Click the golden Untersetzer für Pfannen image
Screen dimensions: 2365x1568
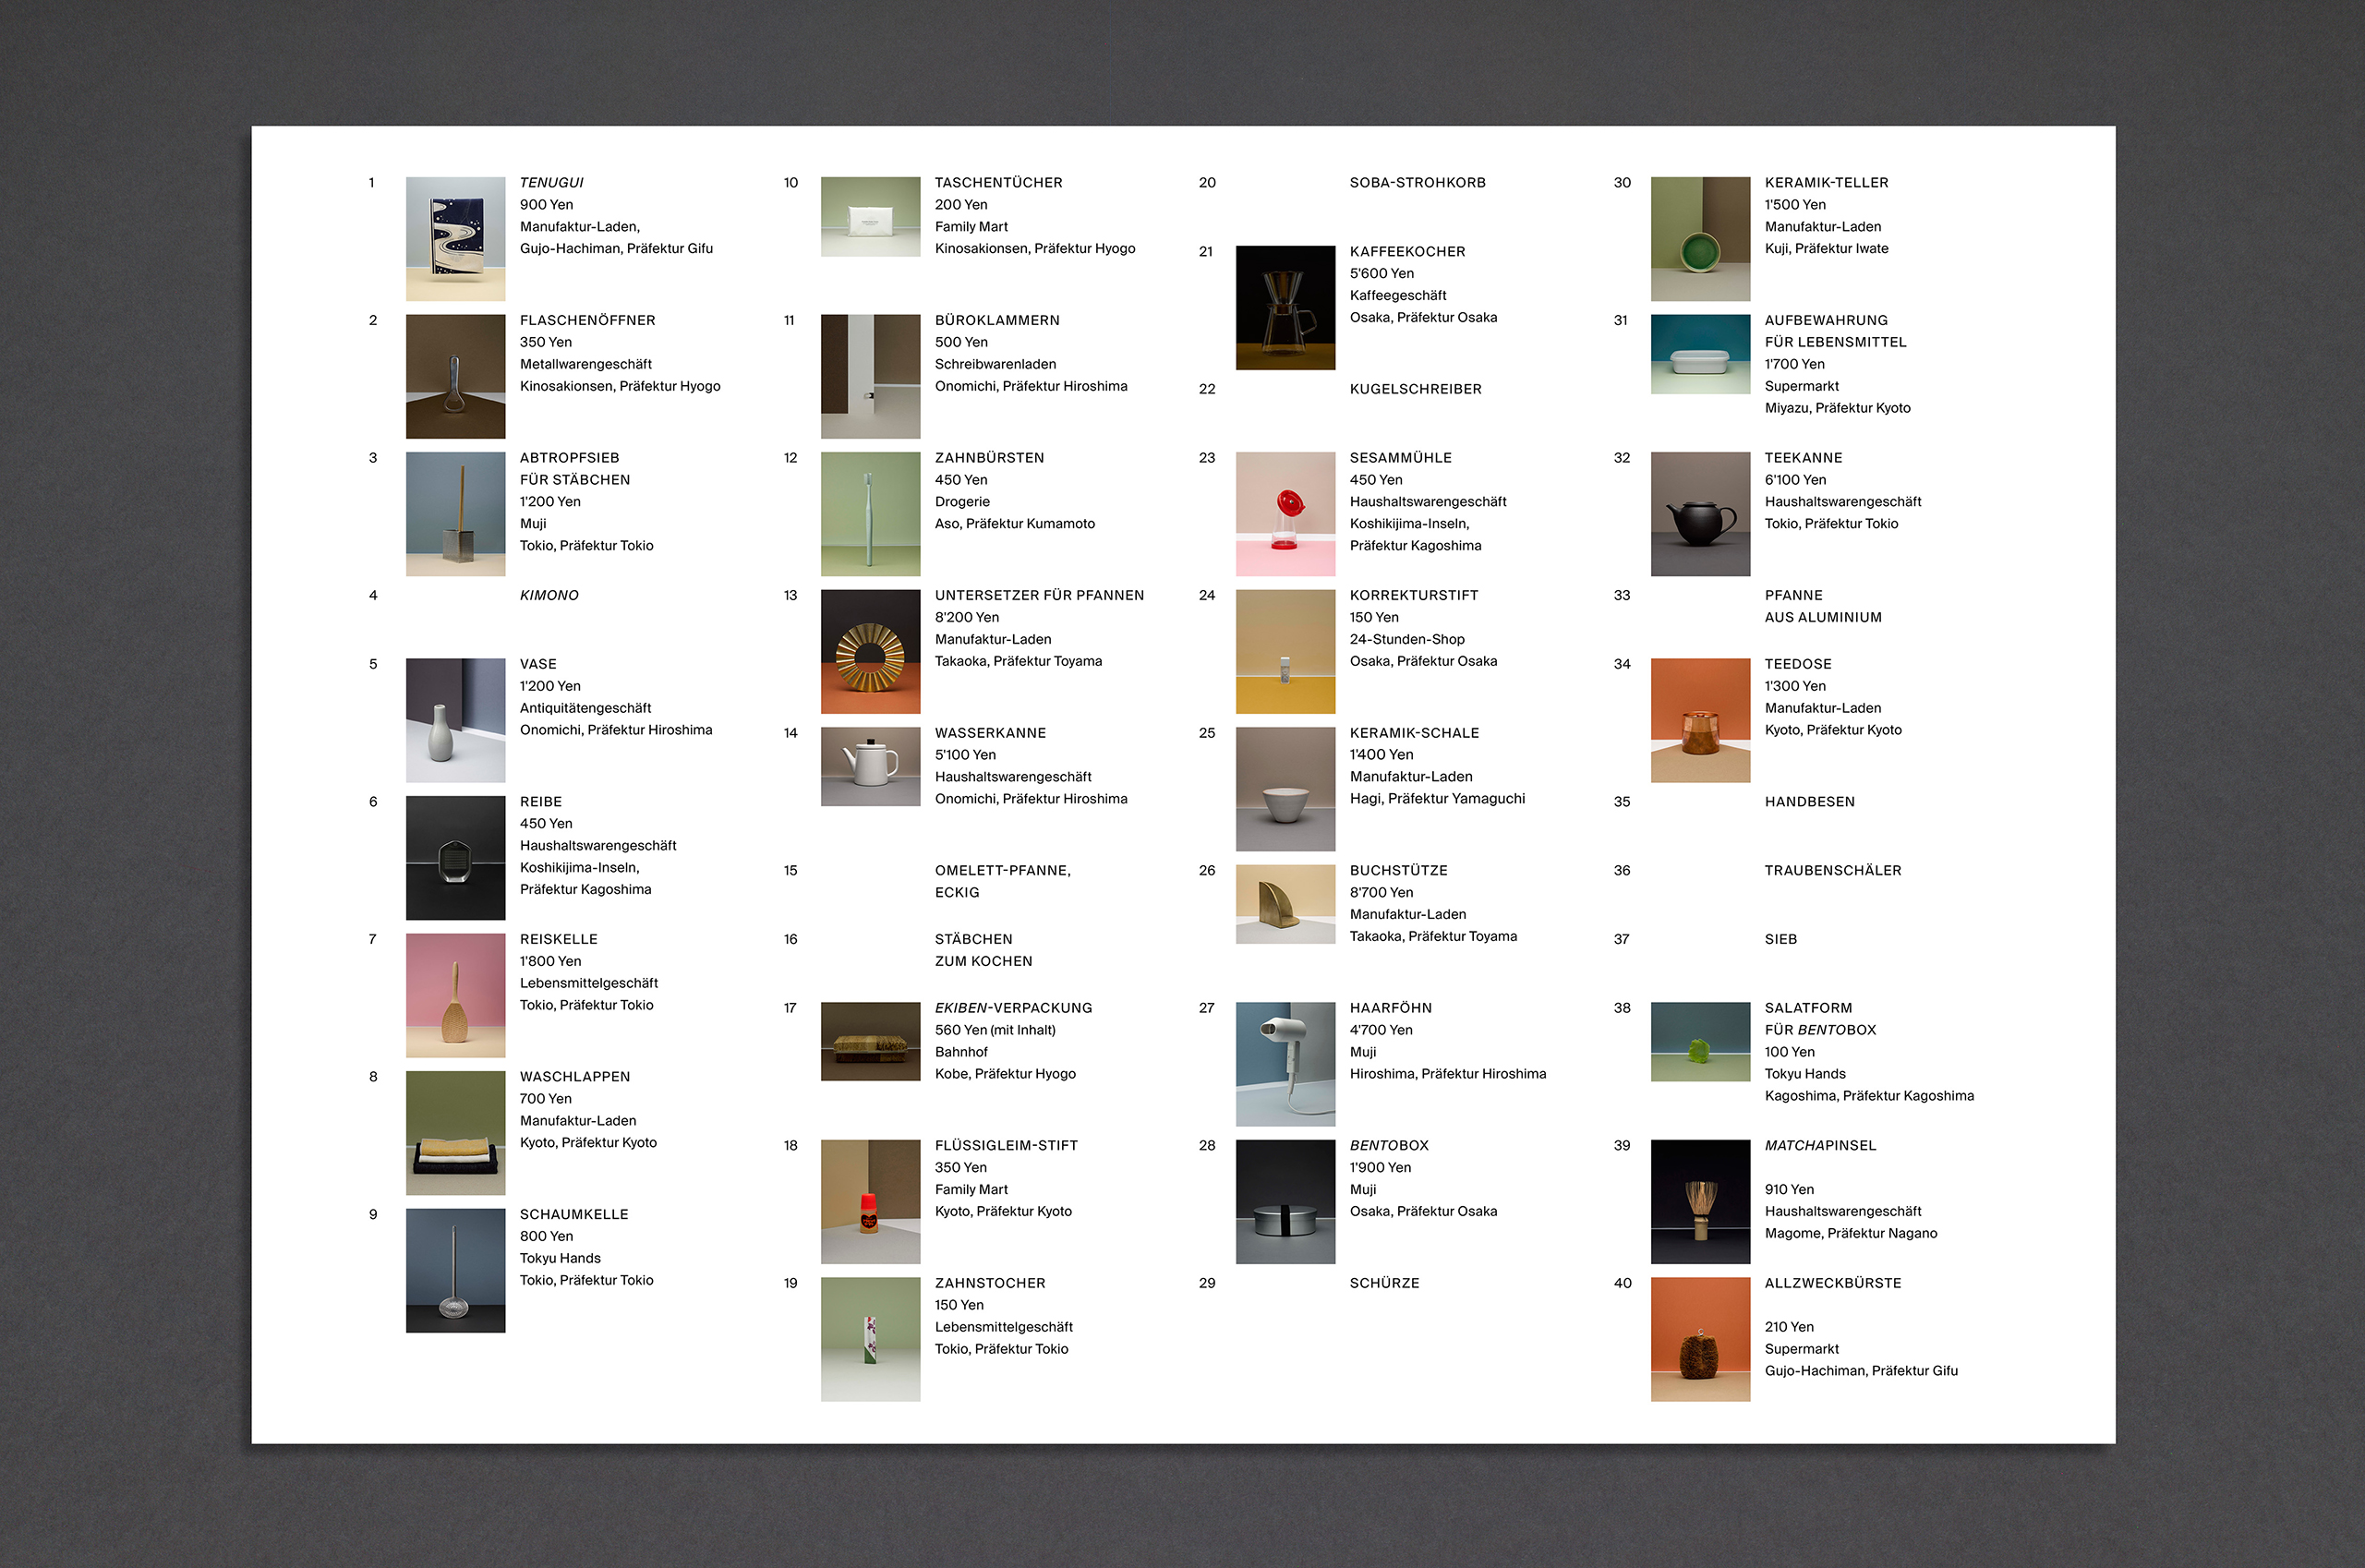pyautogui.click(x=870, y=651)
